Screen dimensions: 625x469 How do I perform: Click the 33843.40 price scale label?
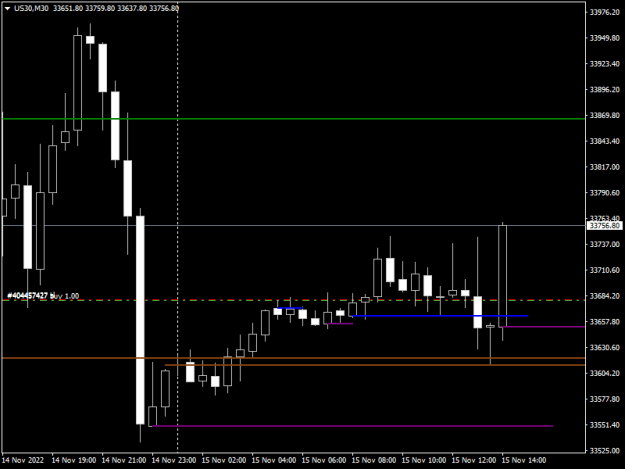(x=605, y=141)
